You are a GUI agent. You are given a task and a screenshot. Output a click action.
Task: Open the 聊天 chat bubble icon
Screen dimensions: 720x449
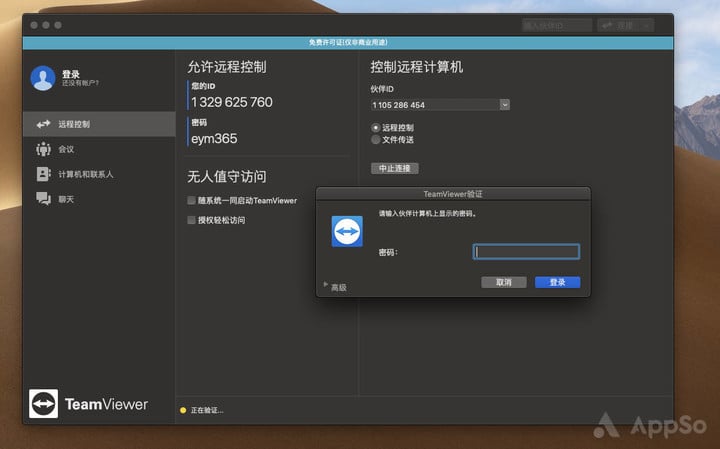click(43, 199)
